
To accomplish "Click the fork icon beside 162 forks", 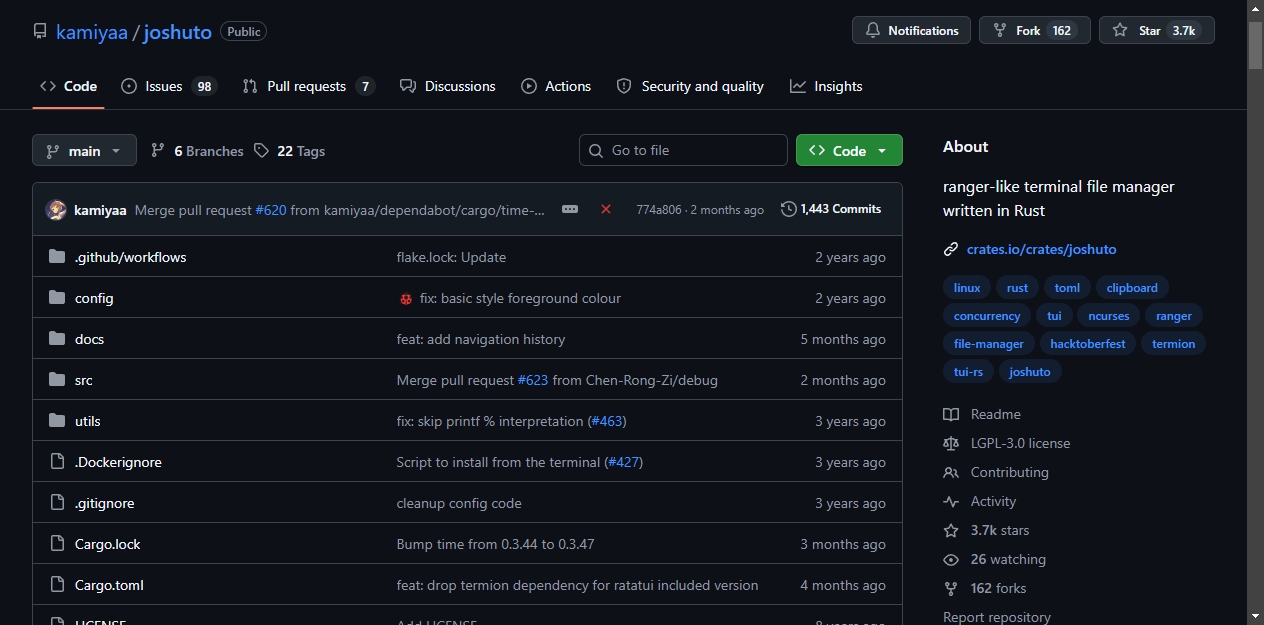I will [x=951, y=588].
